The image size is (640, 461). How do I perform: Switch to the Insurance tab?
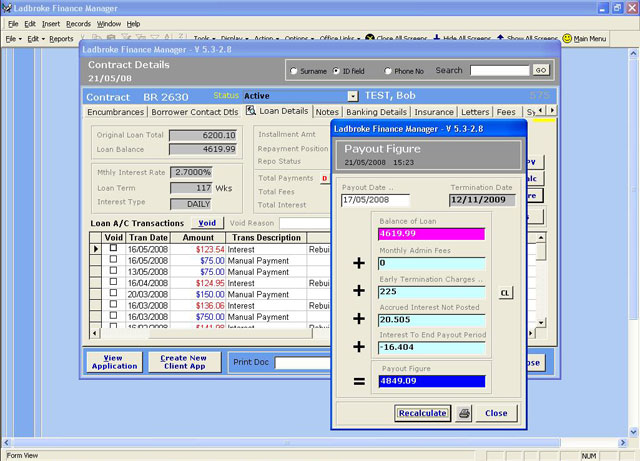[434, 112]
